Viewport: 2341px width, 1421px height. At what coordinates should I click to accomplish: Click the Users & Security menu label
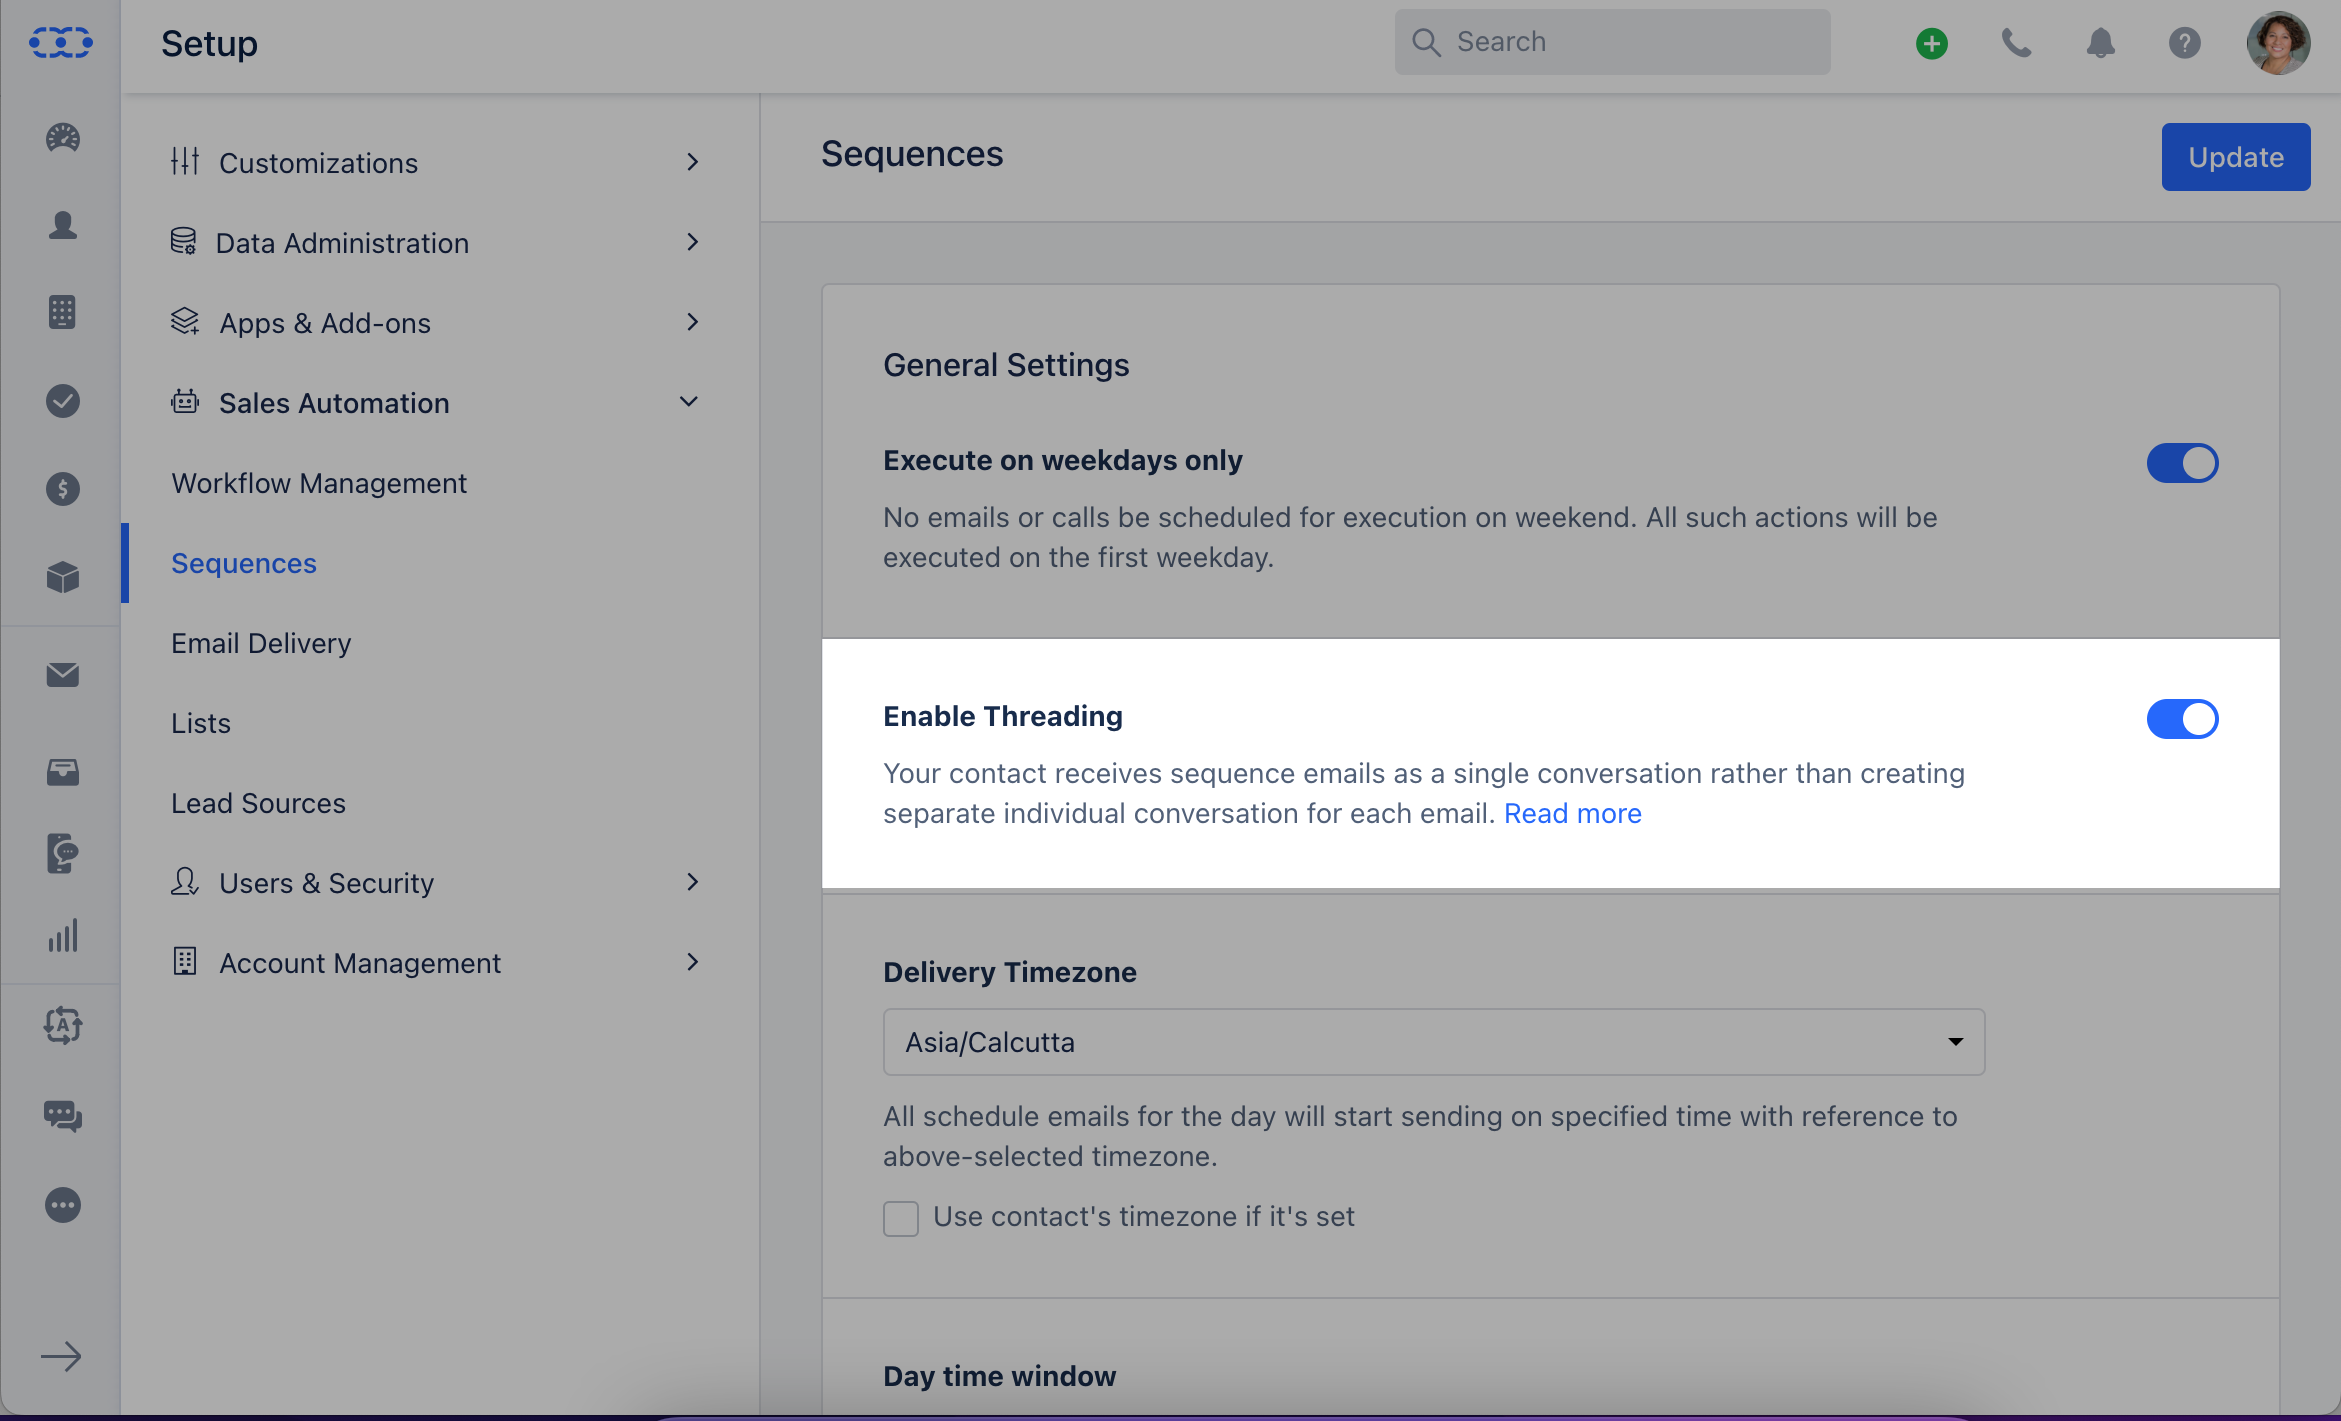(326, 883)
